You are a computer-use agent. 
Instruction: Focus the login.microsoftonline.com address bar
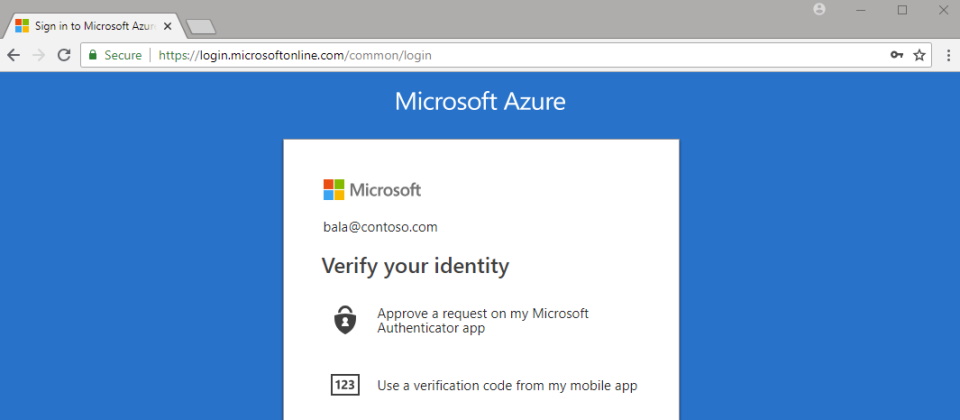point(500,56)
